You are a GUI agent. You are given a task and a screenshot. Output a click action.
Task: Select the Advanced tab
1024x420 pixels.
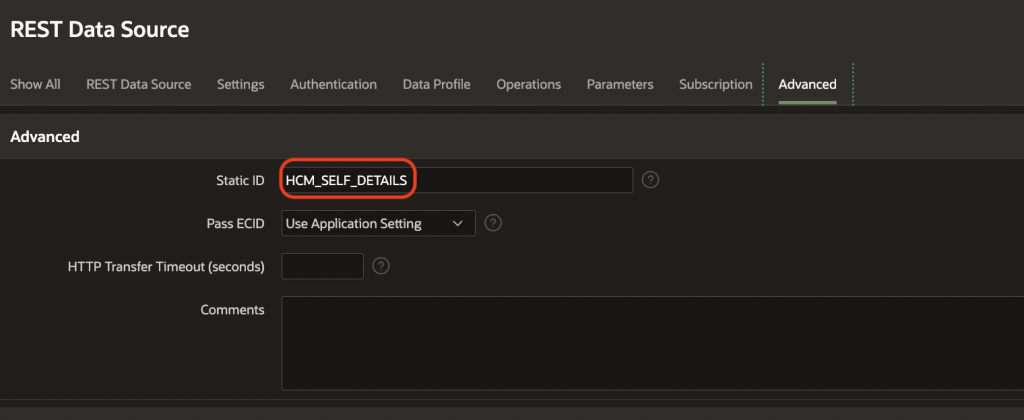[x=807, y=84]
